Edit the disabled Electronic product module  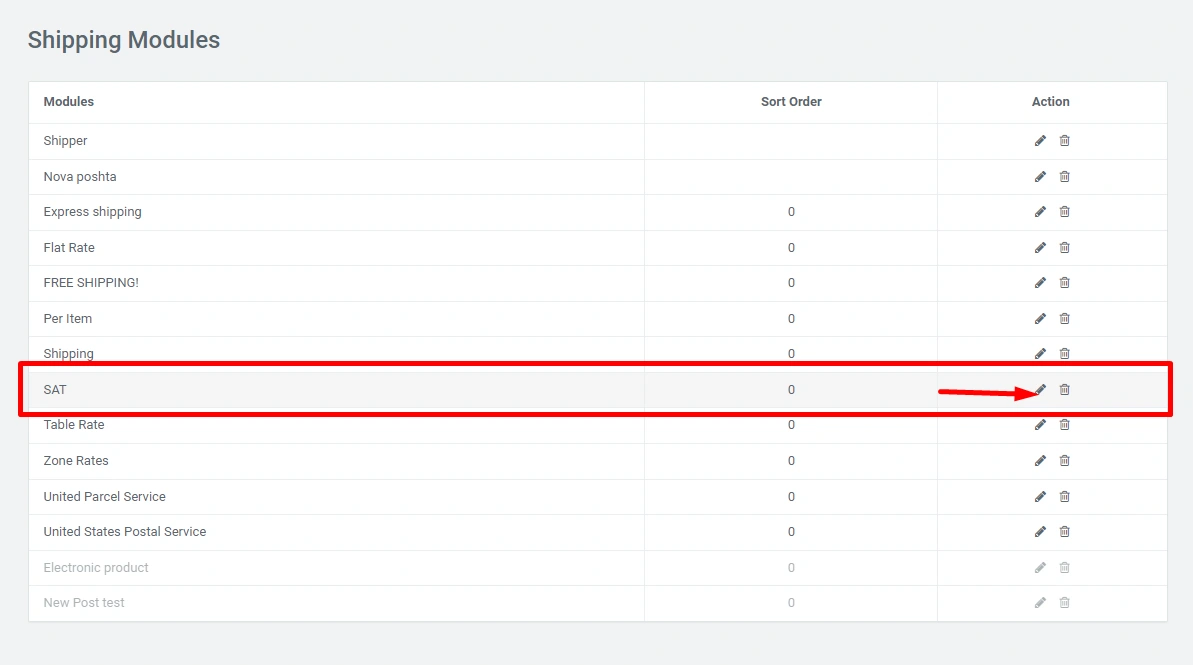coord(1040,568)
